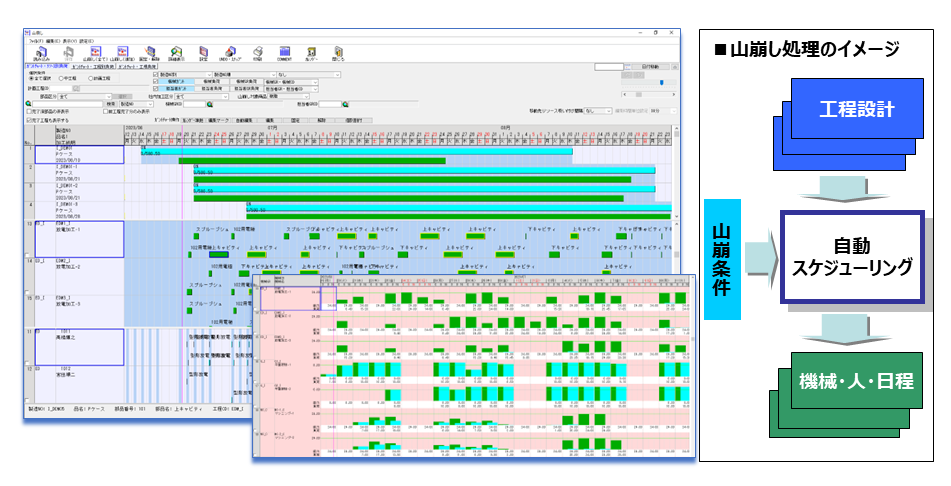Open the first sort-key dropdown in the top row
This screenshot has height=486, width=951.
pyautogui.click(x=185, y=75)
